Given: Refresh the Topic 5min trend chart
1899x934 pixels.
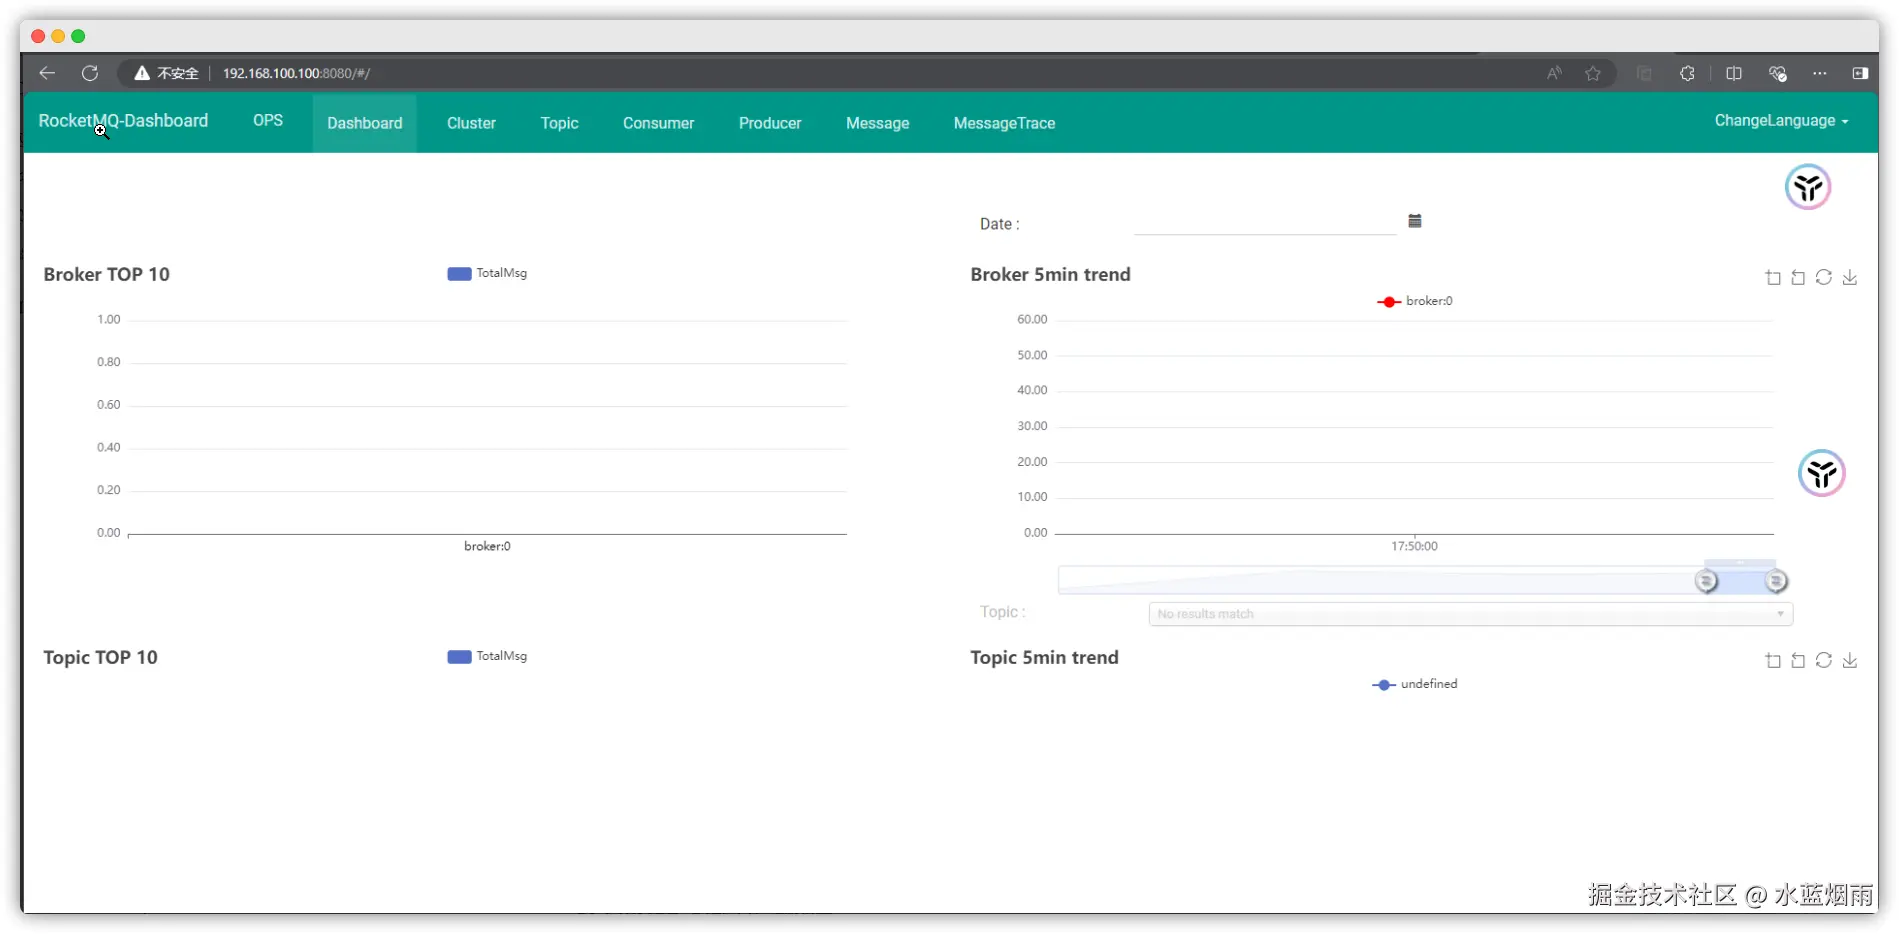Looking at the screenshot, I should (1823, 660).
